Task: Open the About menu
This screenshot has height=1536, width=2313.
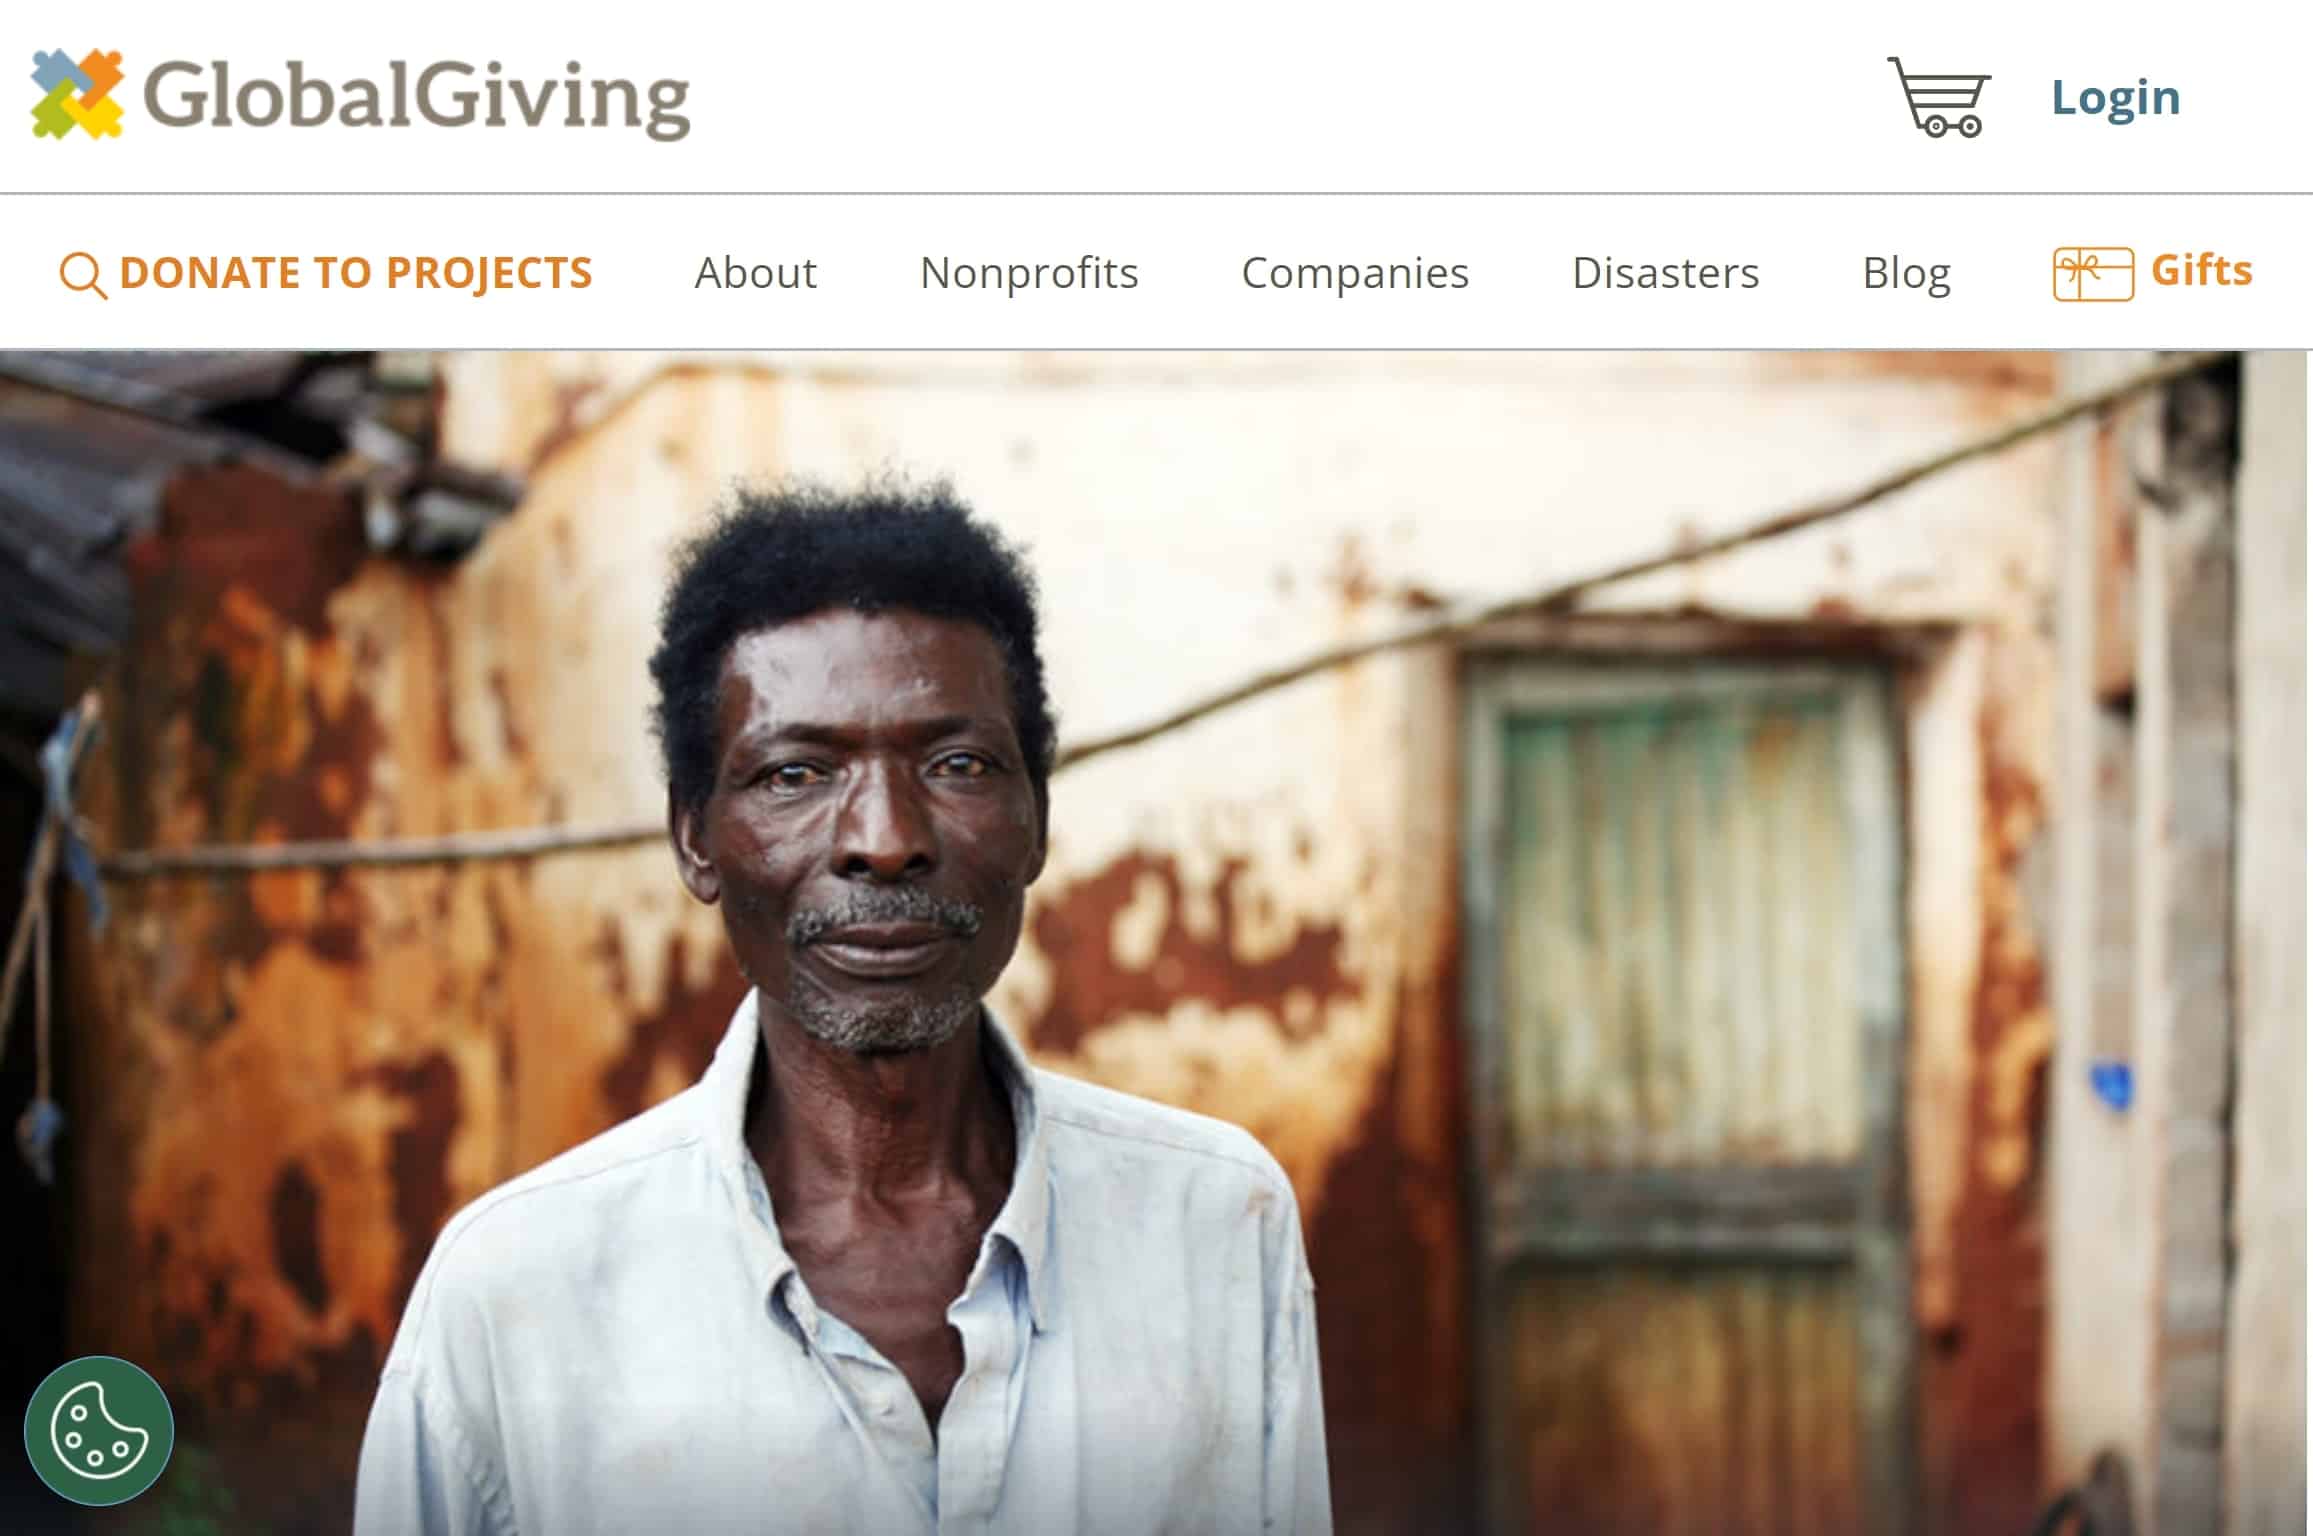Action: tap(756, 273)
